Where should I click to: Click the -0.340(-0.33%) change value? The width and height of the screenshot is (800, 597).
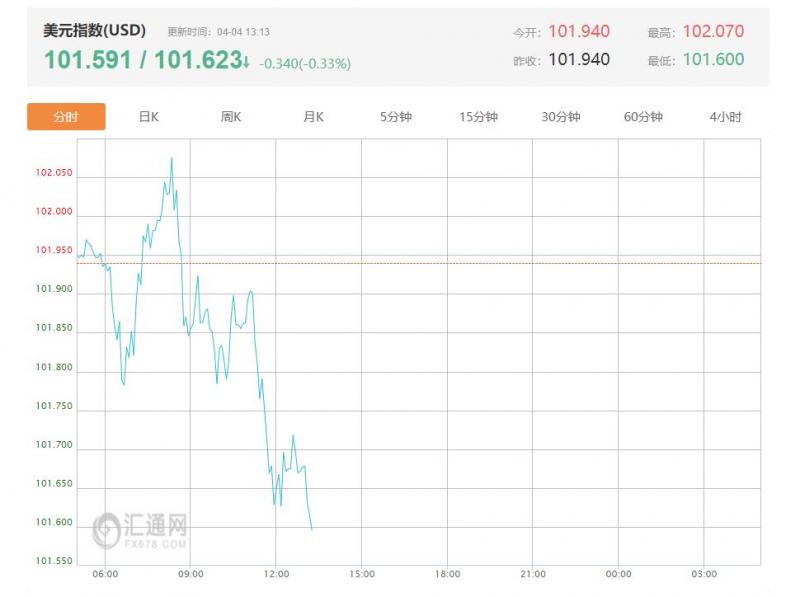click(x=305, y=64)
